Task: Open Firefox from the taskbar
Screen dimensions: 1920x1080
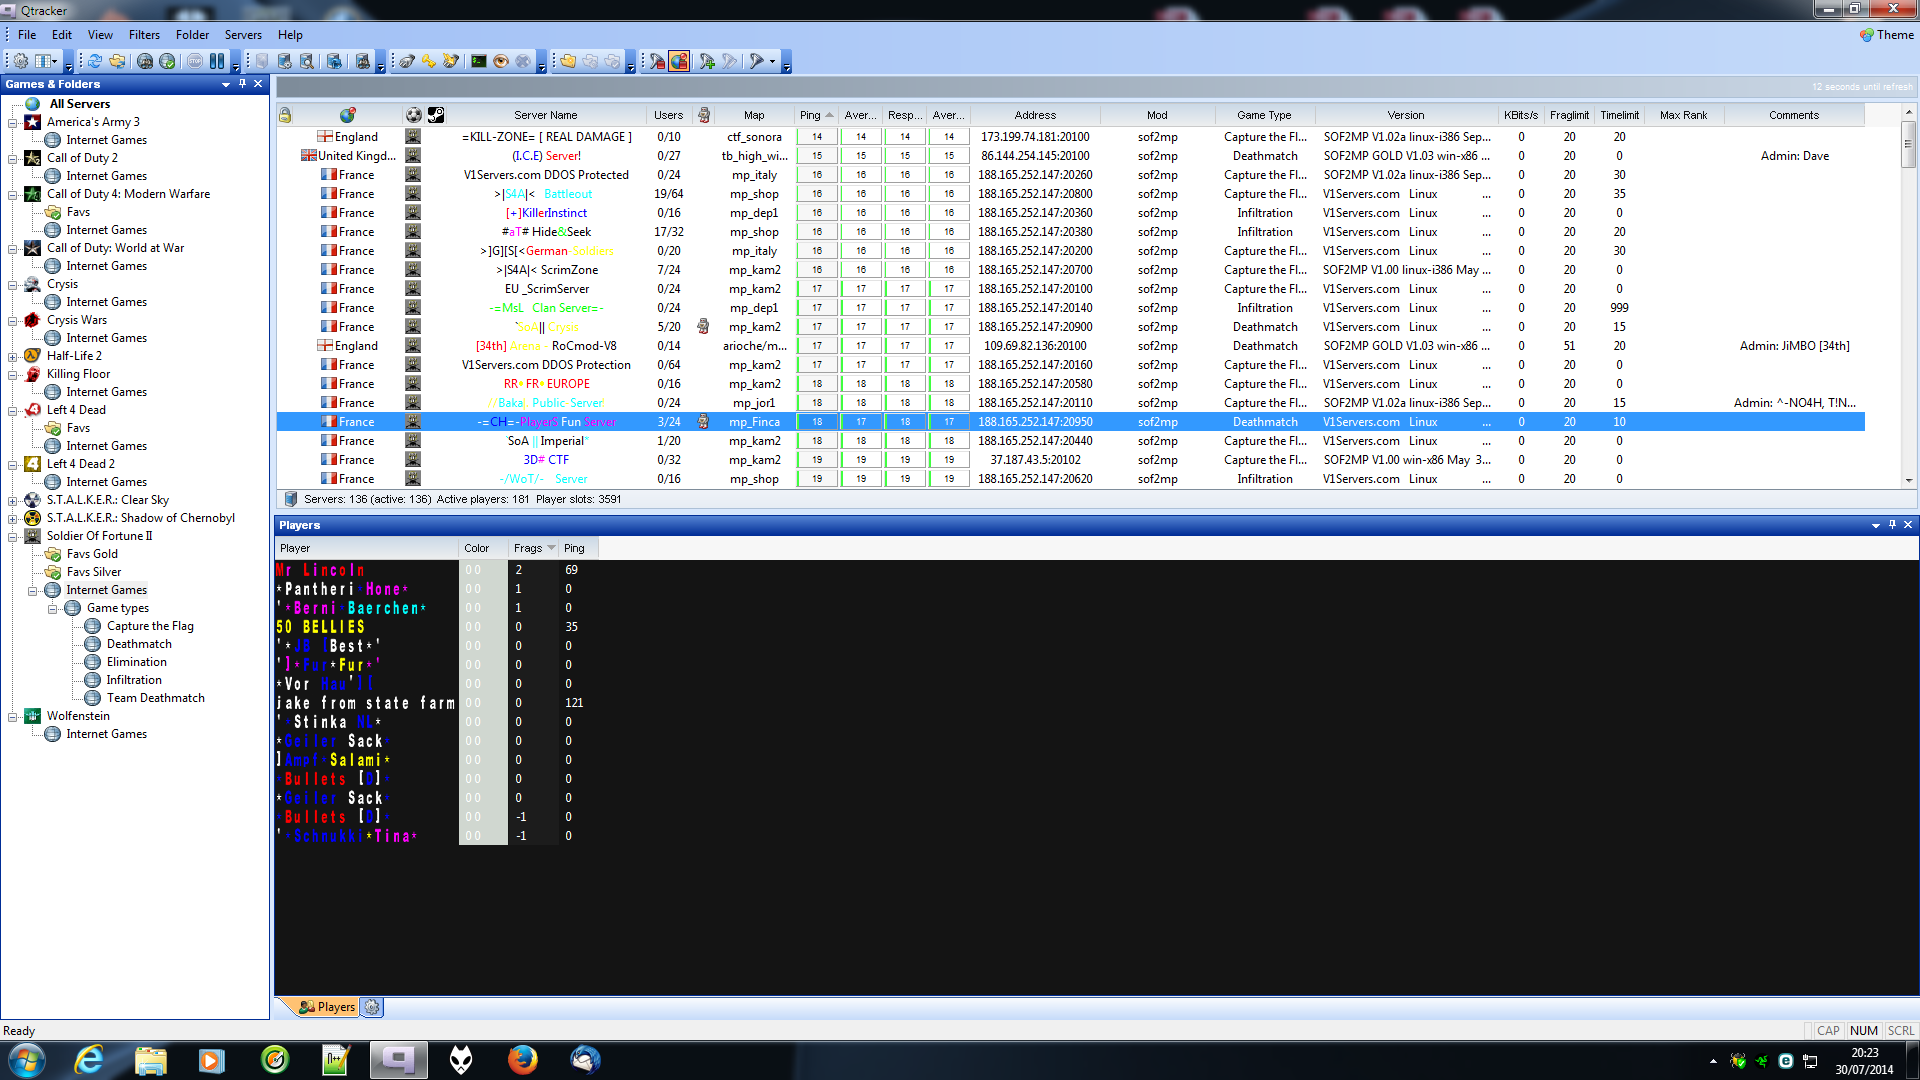Action: pyautogui.click(x=521, y=1059)
